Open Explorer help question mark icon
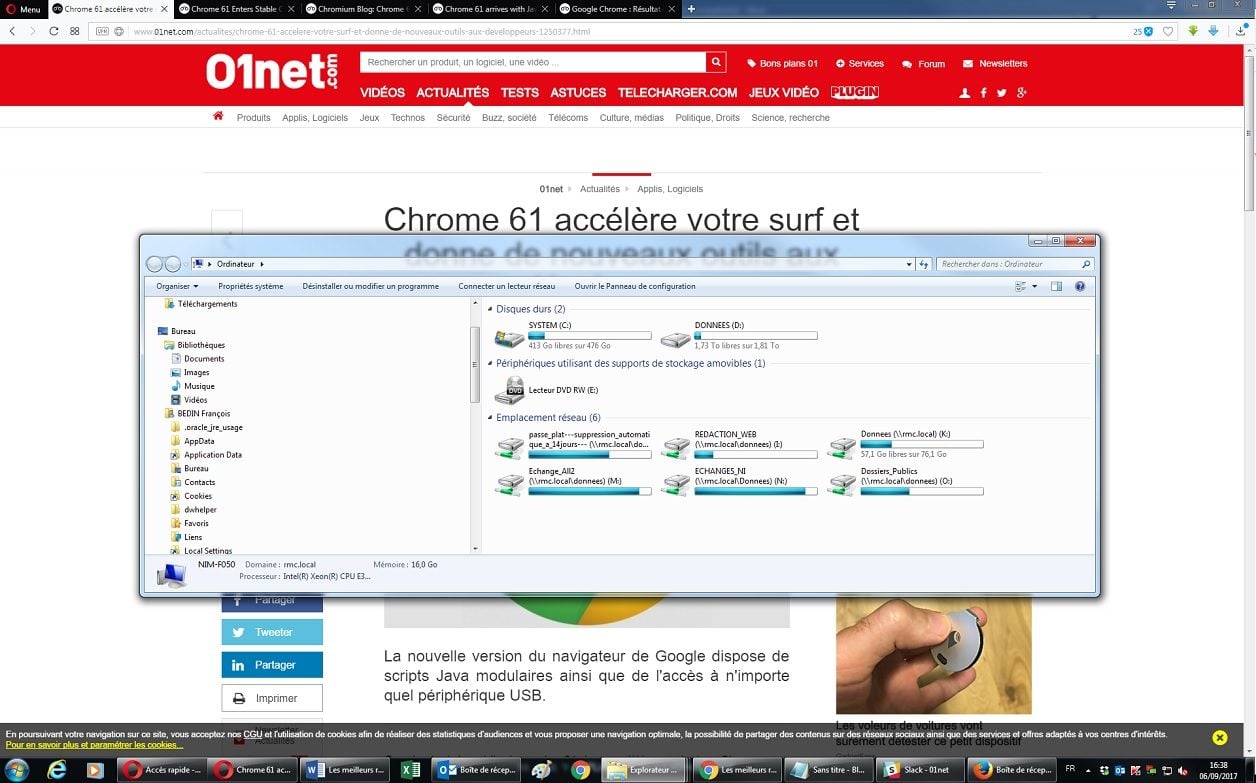The height and width of the screenshot is (783, 1256). click(1080, 286)
